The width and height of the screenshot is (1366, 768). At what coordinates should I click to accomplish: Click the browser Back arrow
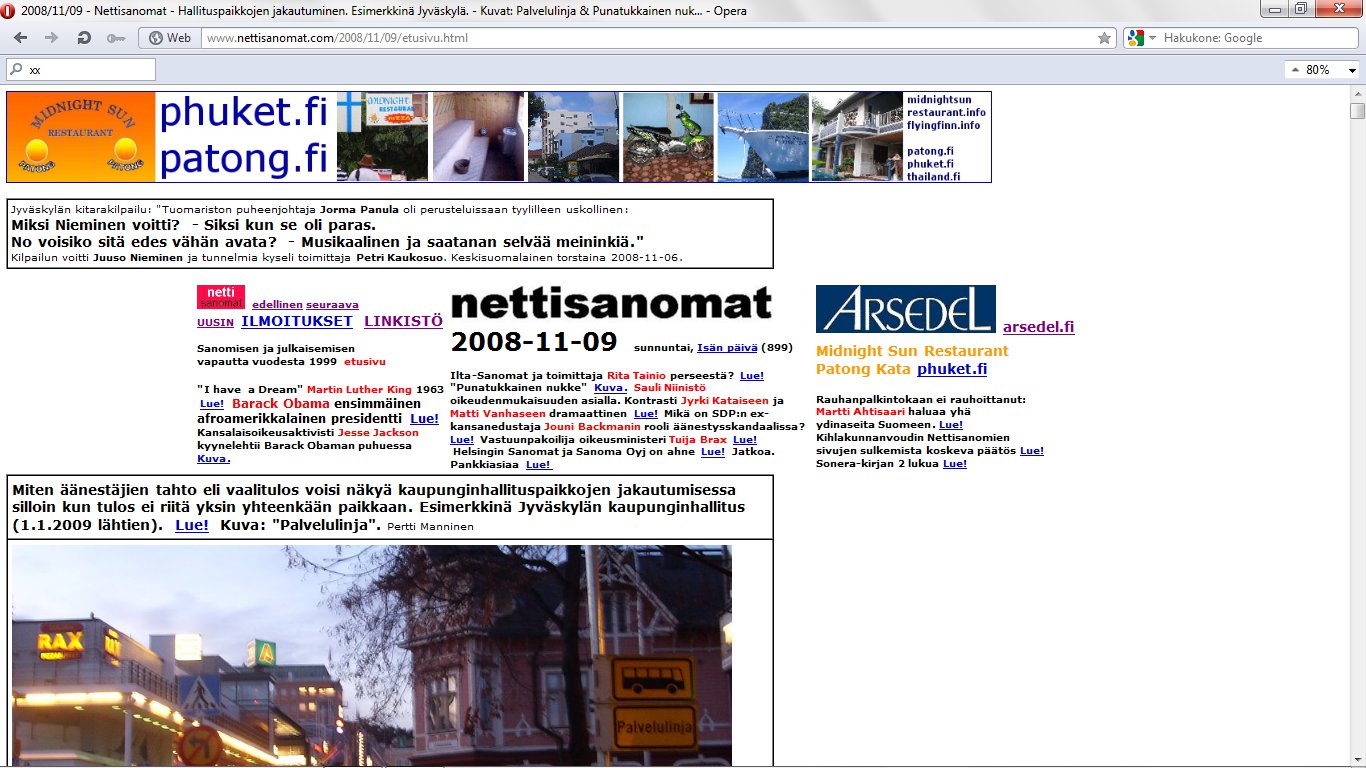tap(21, 38)
